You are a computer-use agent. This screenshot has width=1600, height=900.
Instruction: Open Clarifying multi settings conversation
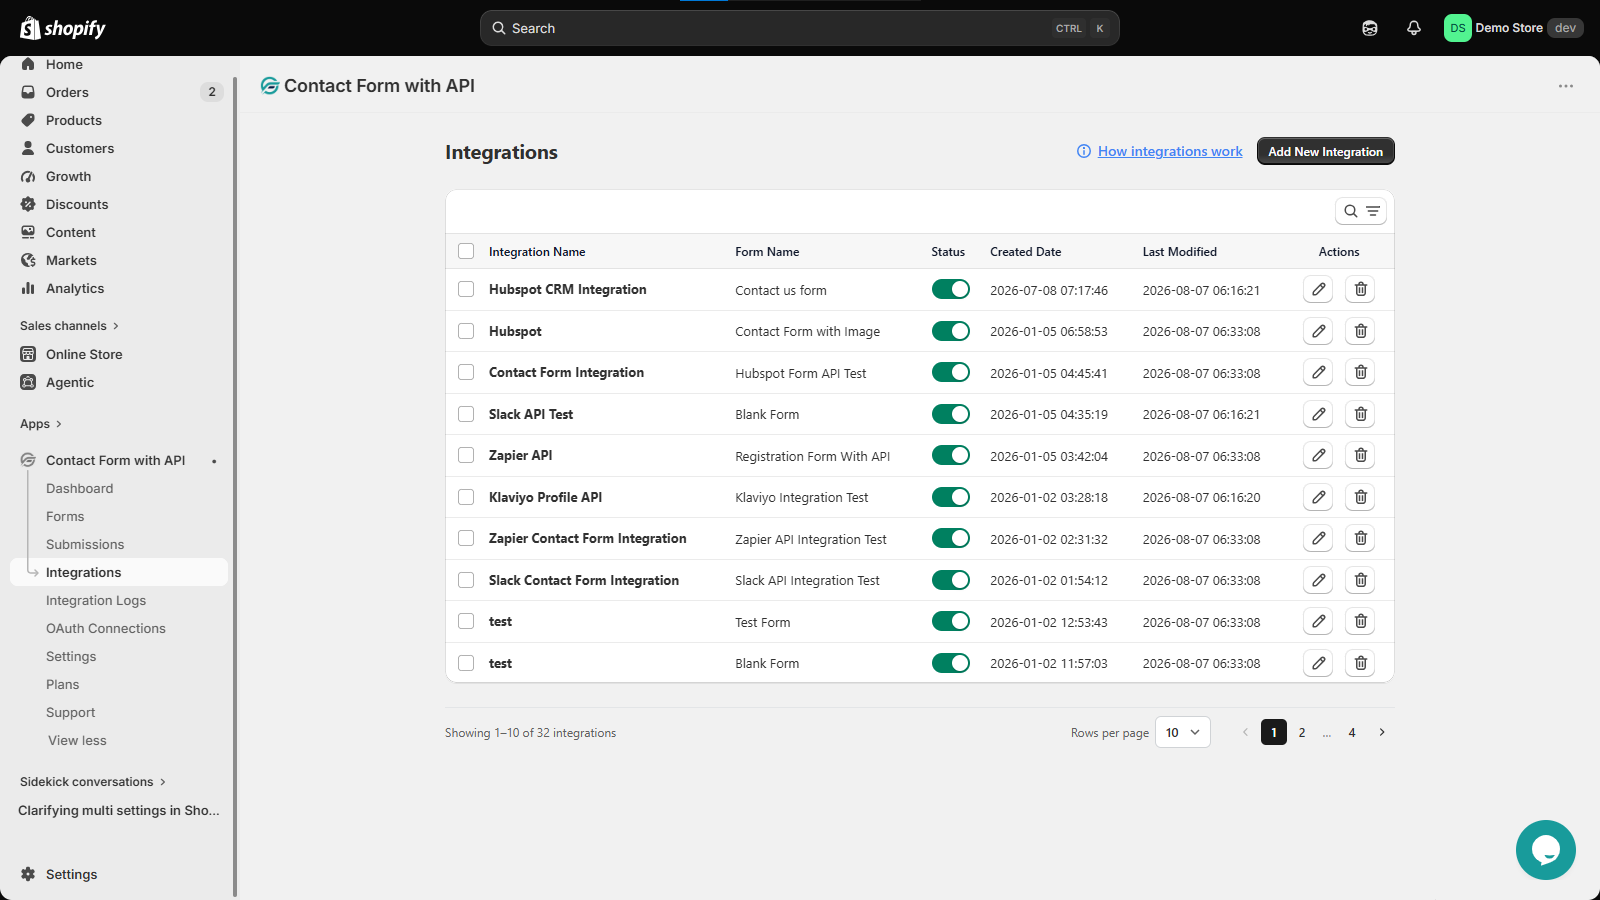pyautogui.click(x=119, y=810)
